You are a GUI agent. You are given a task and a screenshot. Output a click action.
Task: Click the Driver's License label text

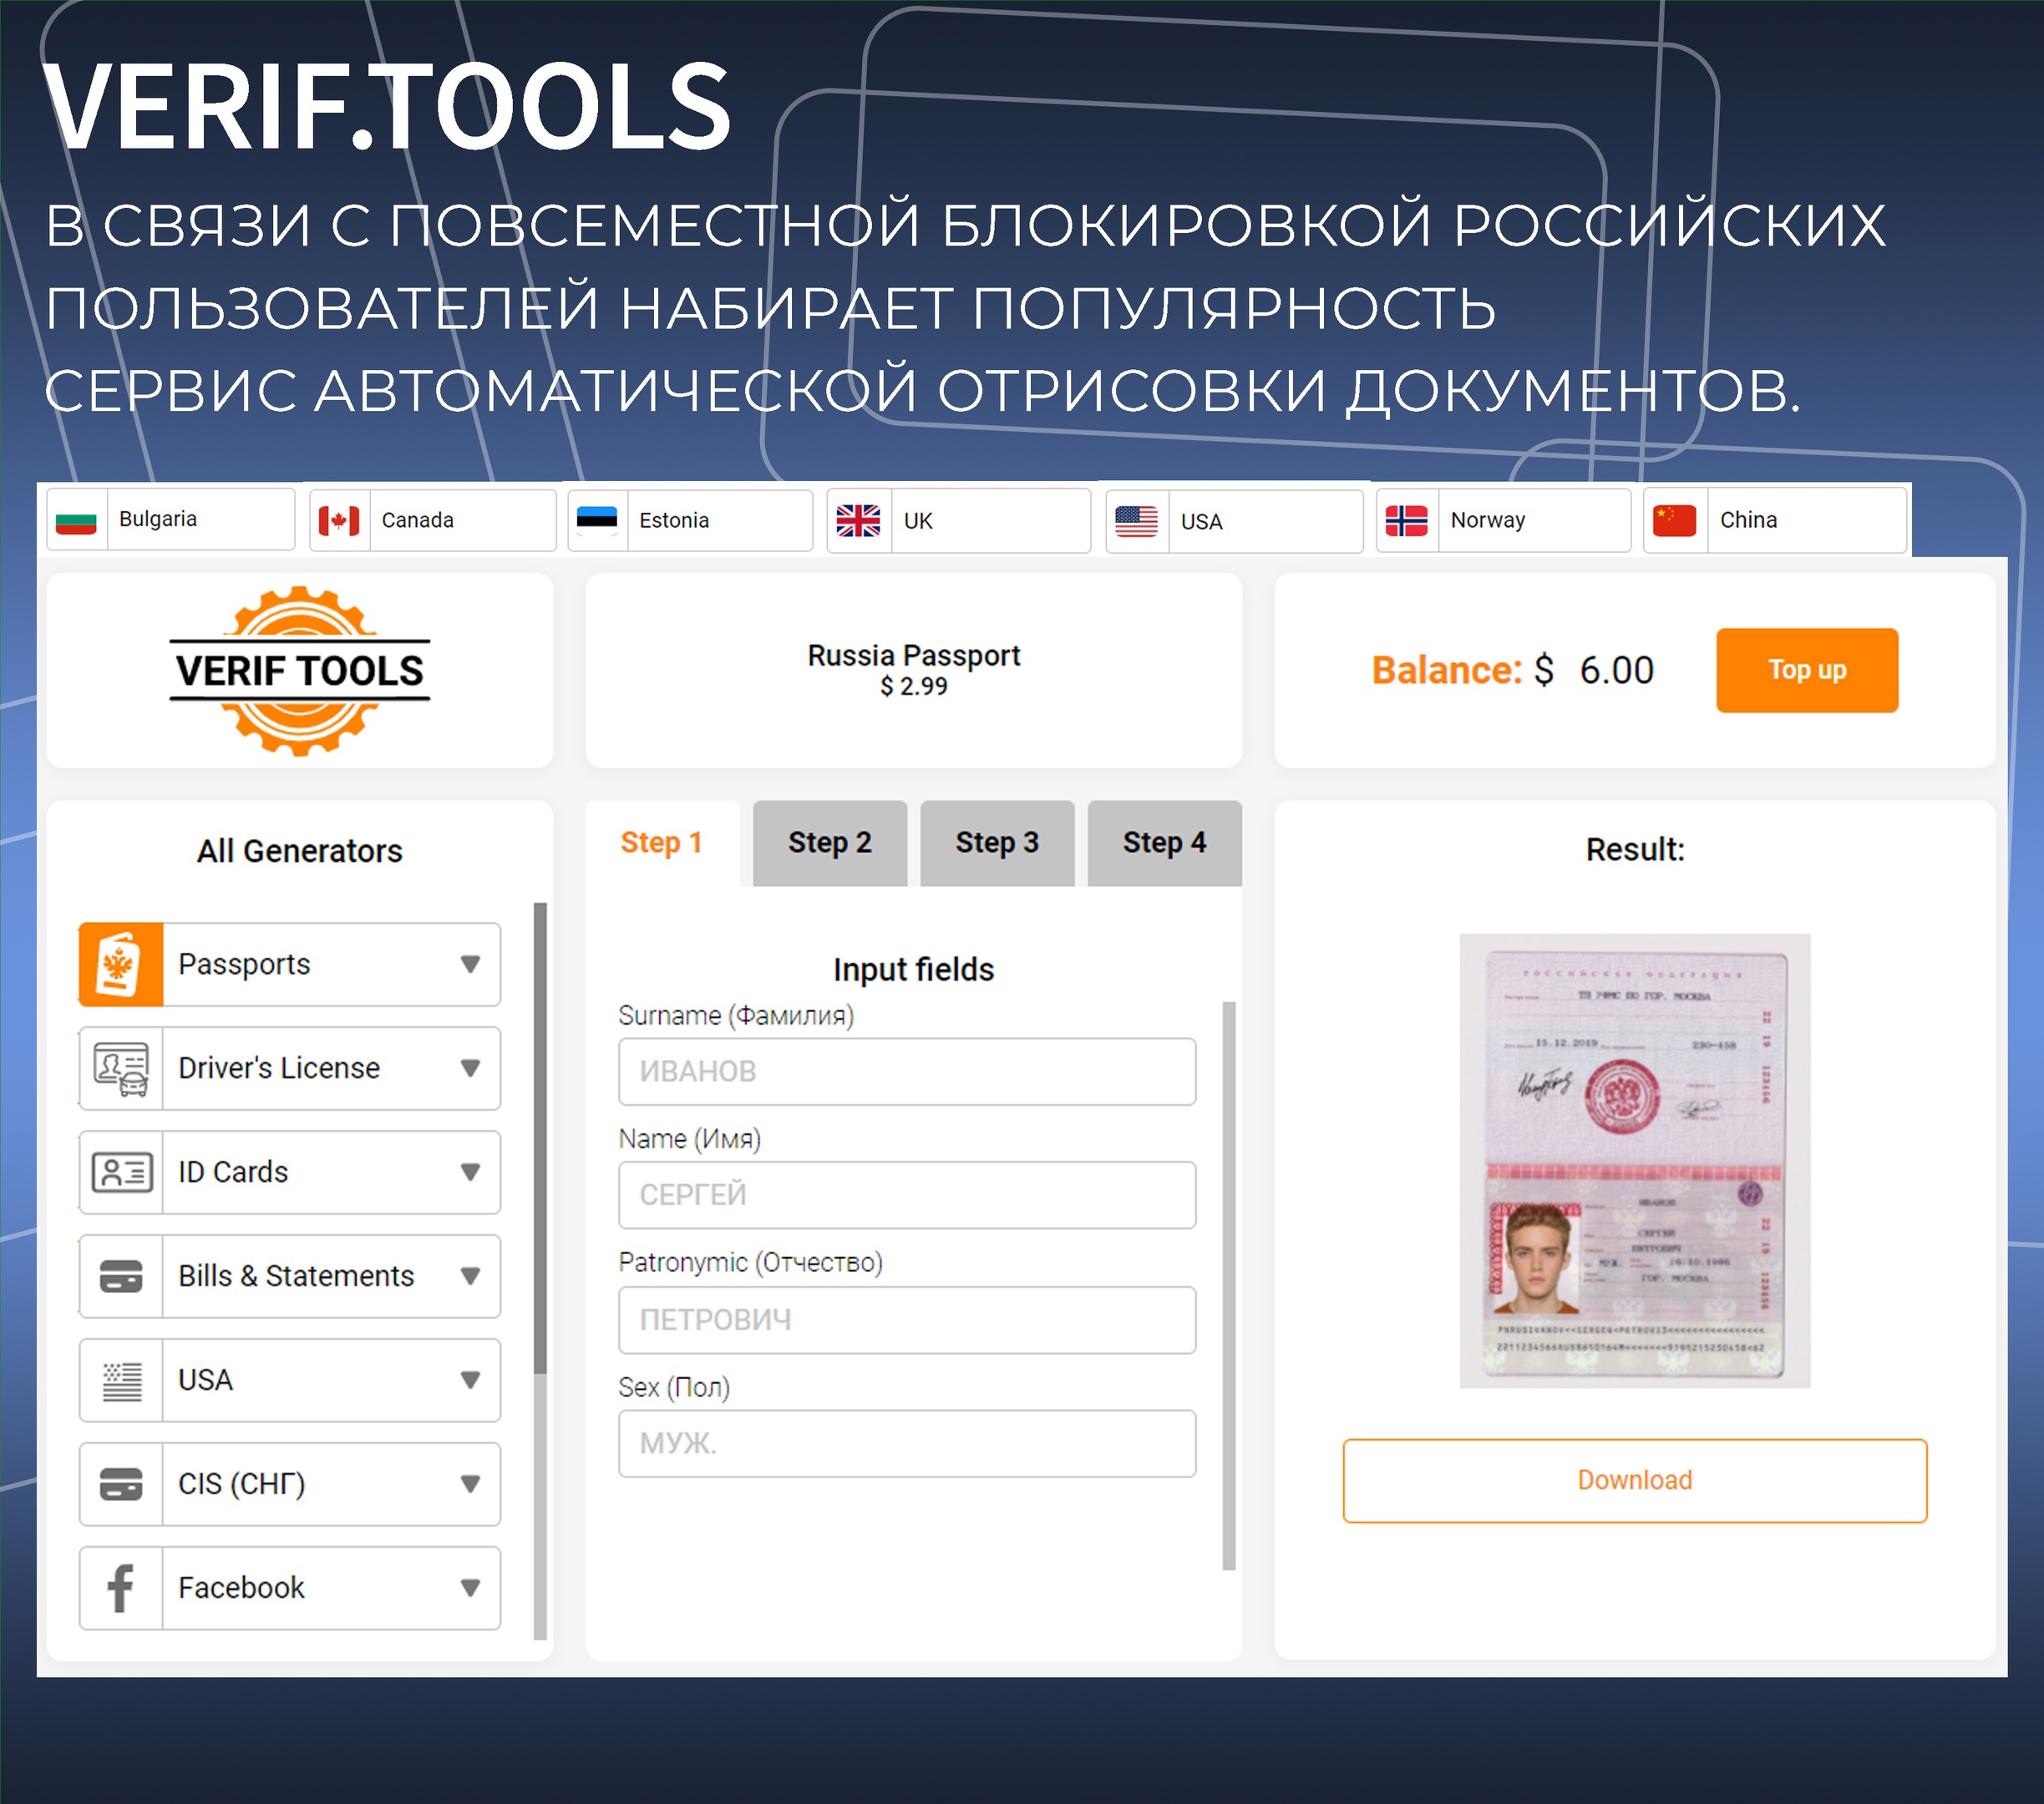(279, 1069)
